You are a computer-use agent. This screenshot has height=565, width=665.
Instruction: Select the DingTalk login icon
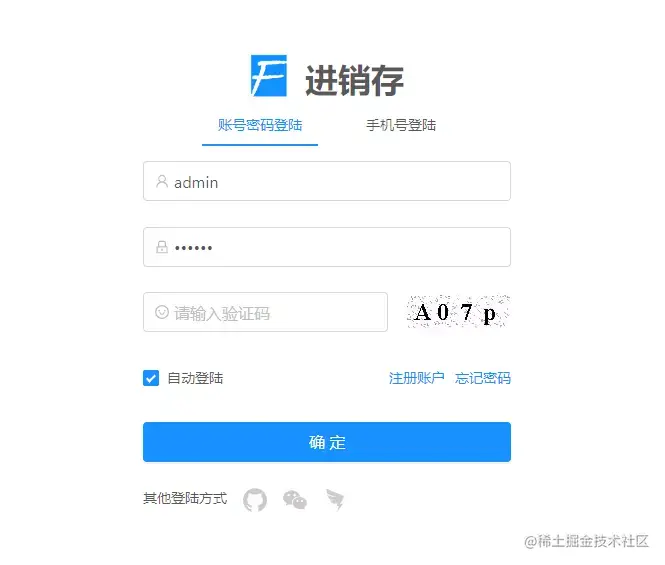(x=335, y=500)
